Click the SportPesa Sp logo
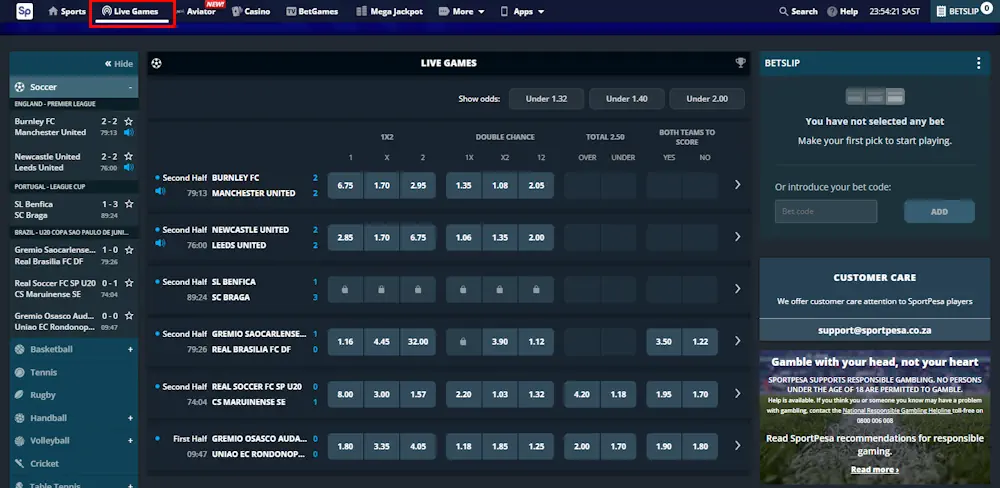 (x=24, y=11)
